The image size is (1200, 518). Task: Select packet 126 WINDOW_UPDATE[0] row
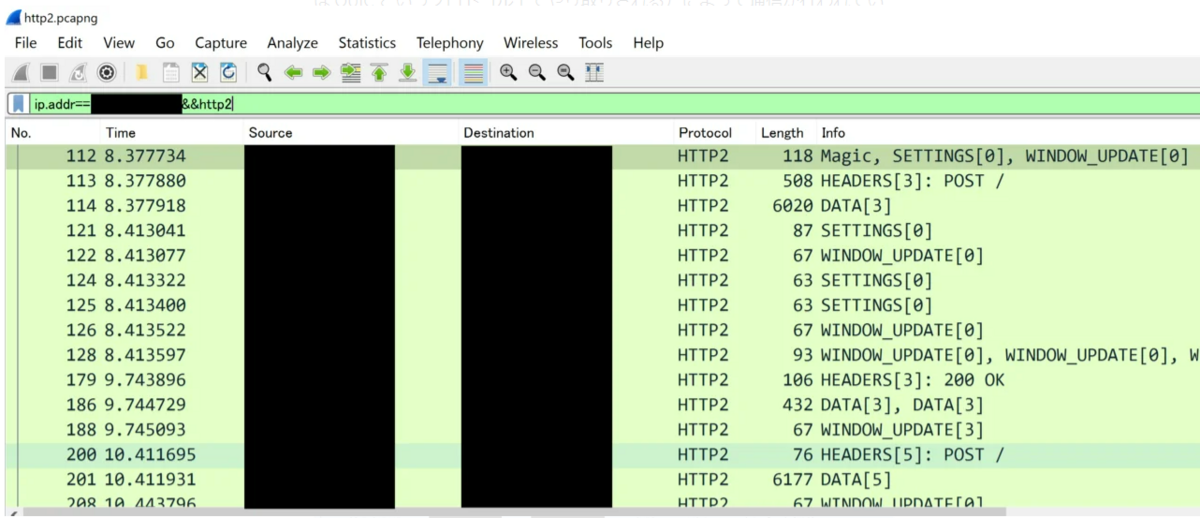[602, 330]
